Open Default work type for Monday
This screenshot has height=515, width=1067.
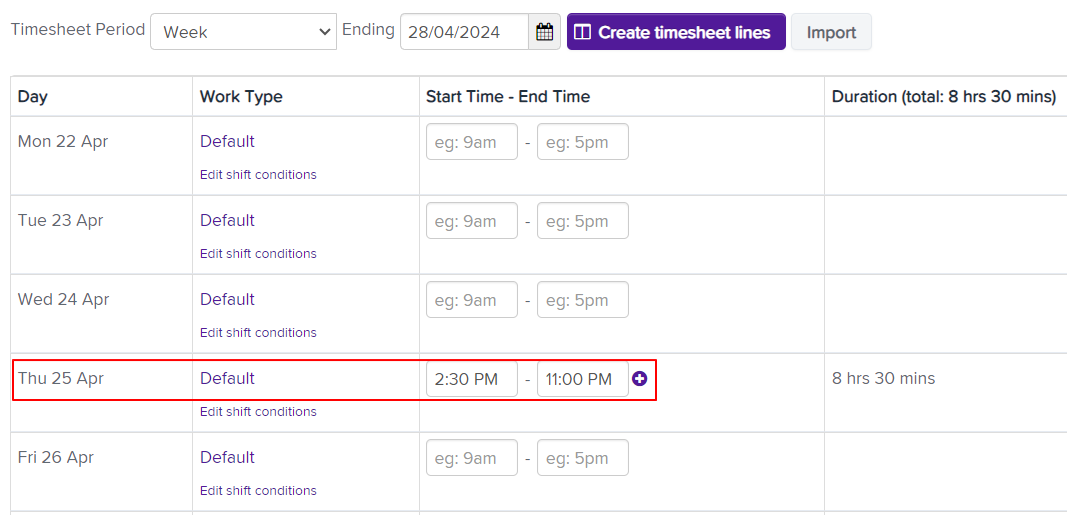[227, 142]
